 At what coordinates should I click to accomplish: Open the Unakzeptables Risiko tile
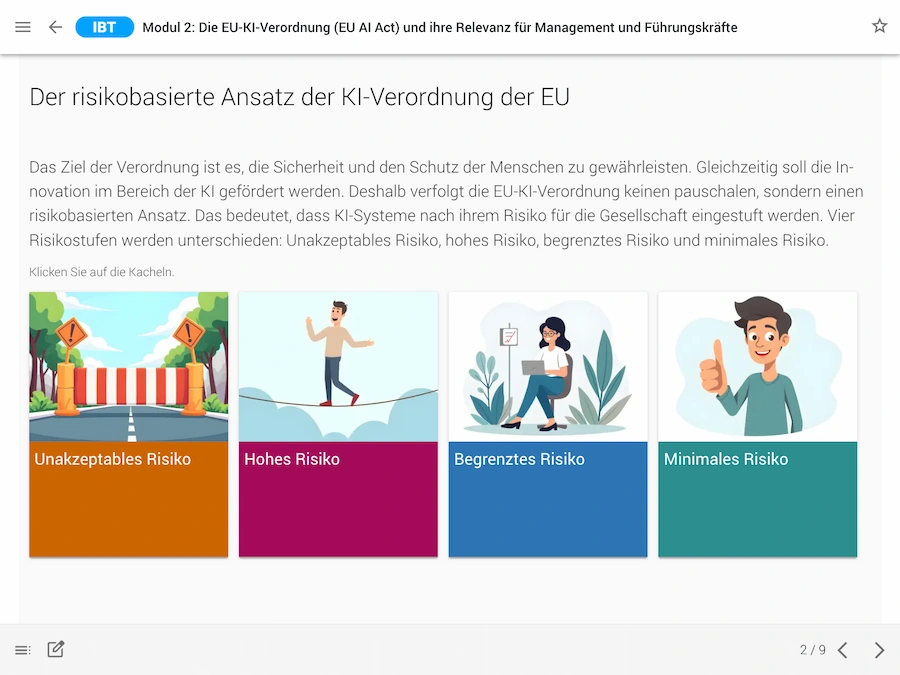tap(129, 424)
